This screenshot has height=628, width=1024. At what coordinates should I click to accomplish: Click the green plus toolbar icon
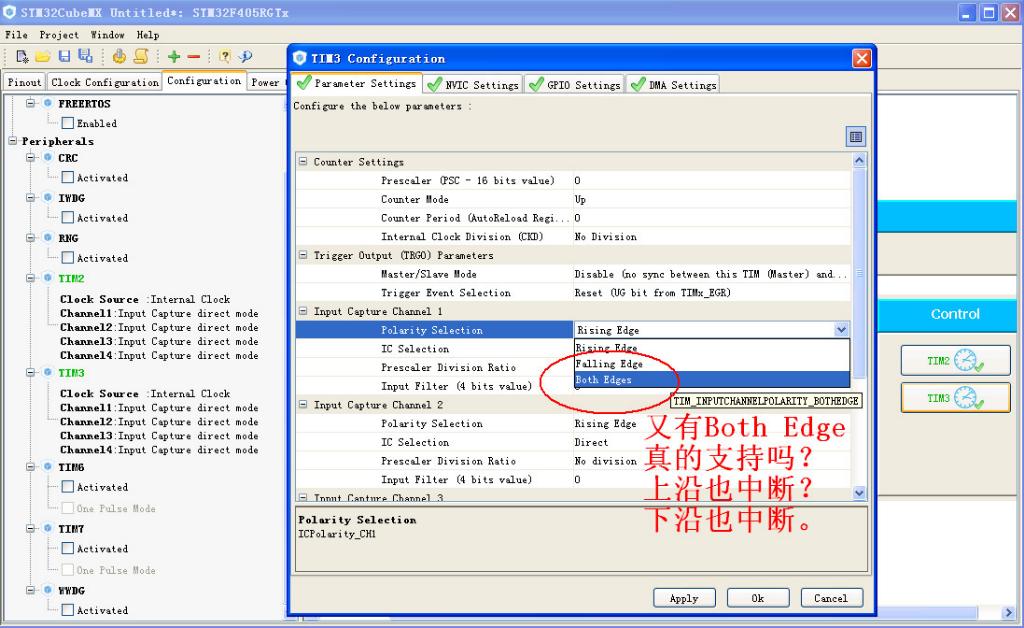click(174, 57)
